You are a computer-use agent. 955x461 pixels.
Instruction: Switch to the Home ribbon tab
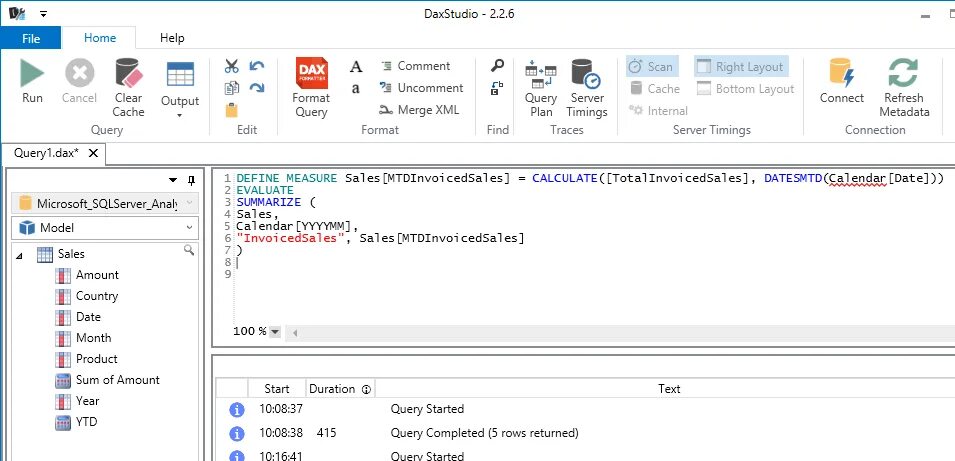point(100,38)
